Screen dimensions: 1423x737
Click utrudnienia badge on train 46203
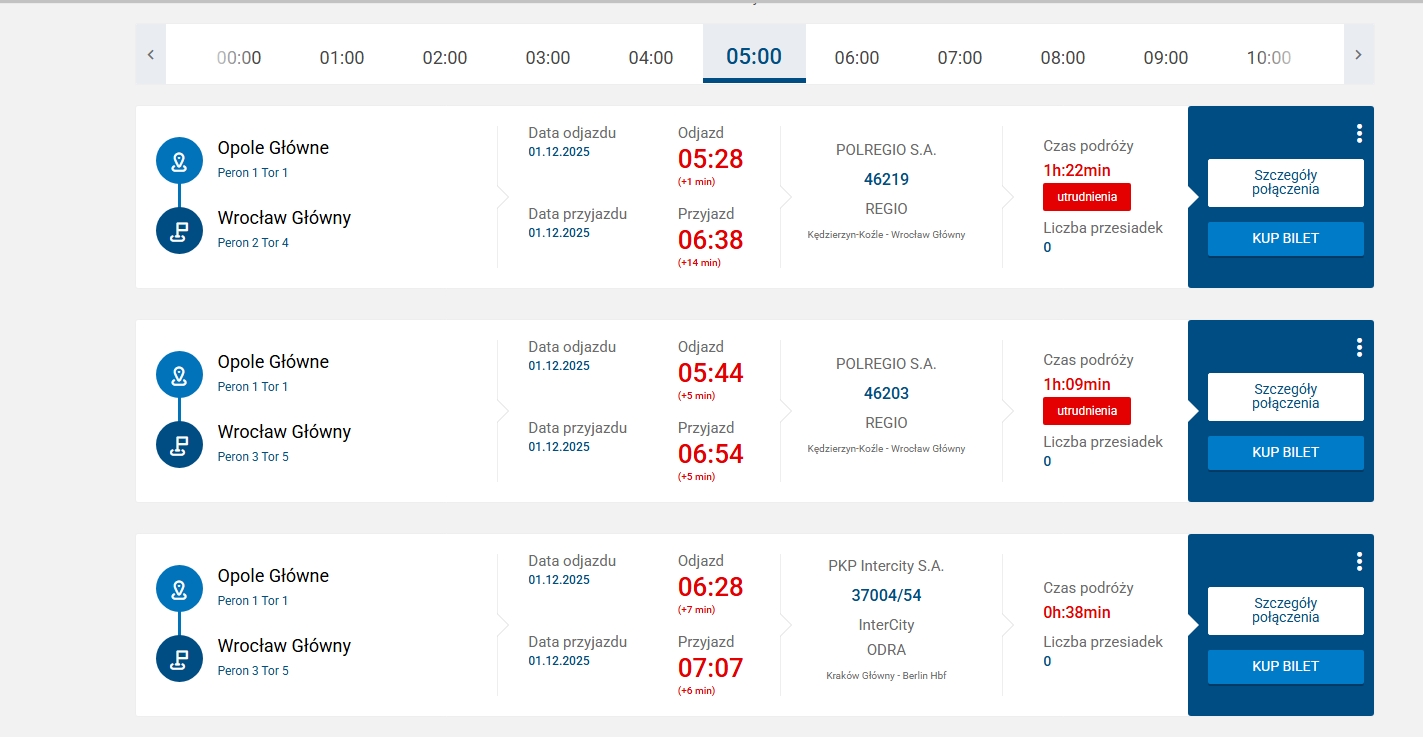1086,411
